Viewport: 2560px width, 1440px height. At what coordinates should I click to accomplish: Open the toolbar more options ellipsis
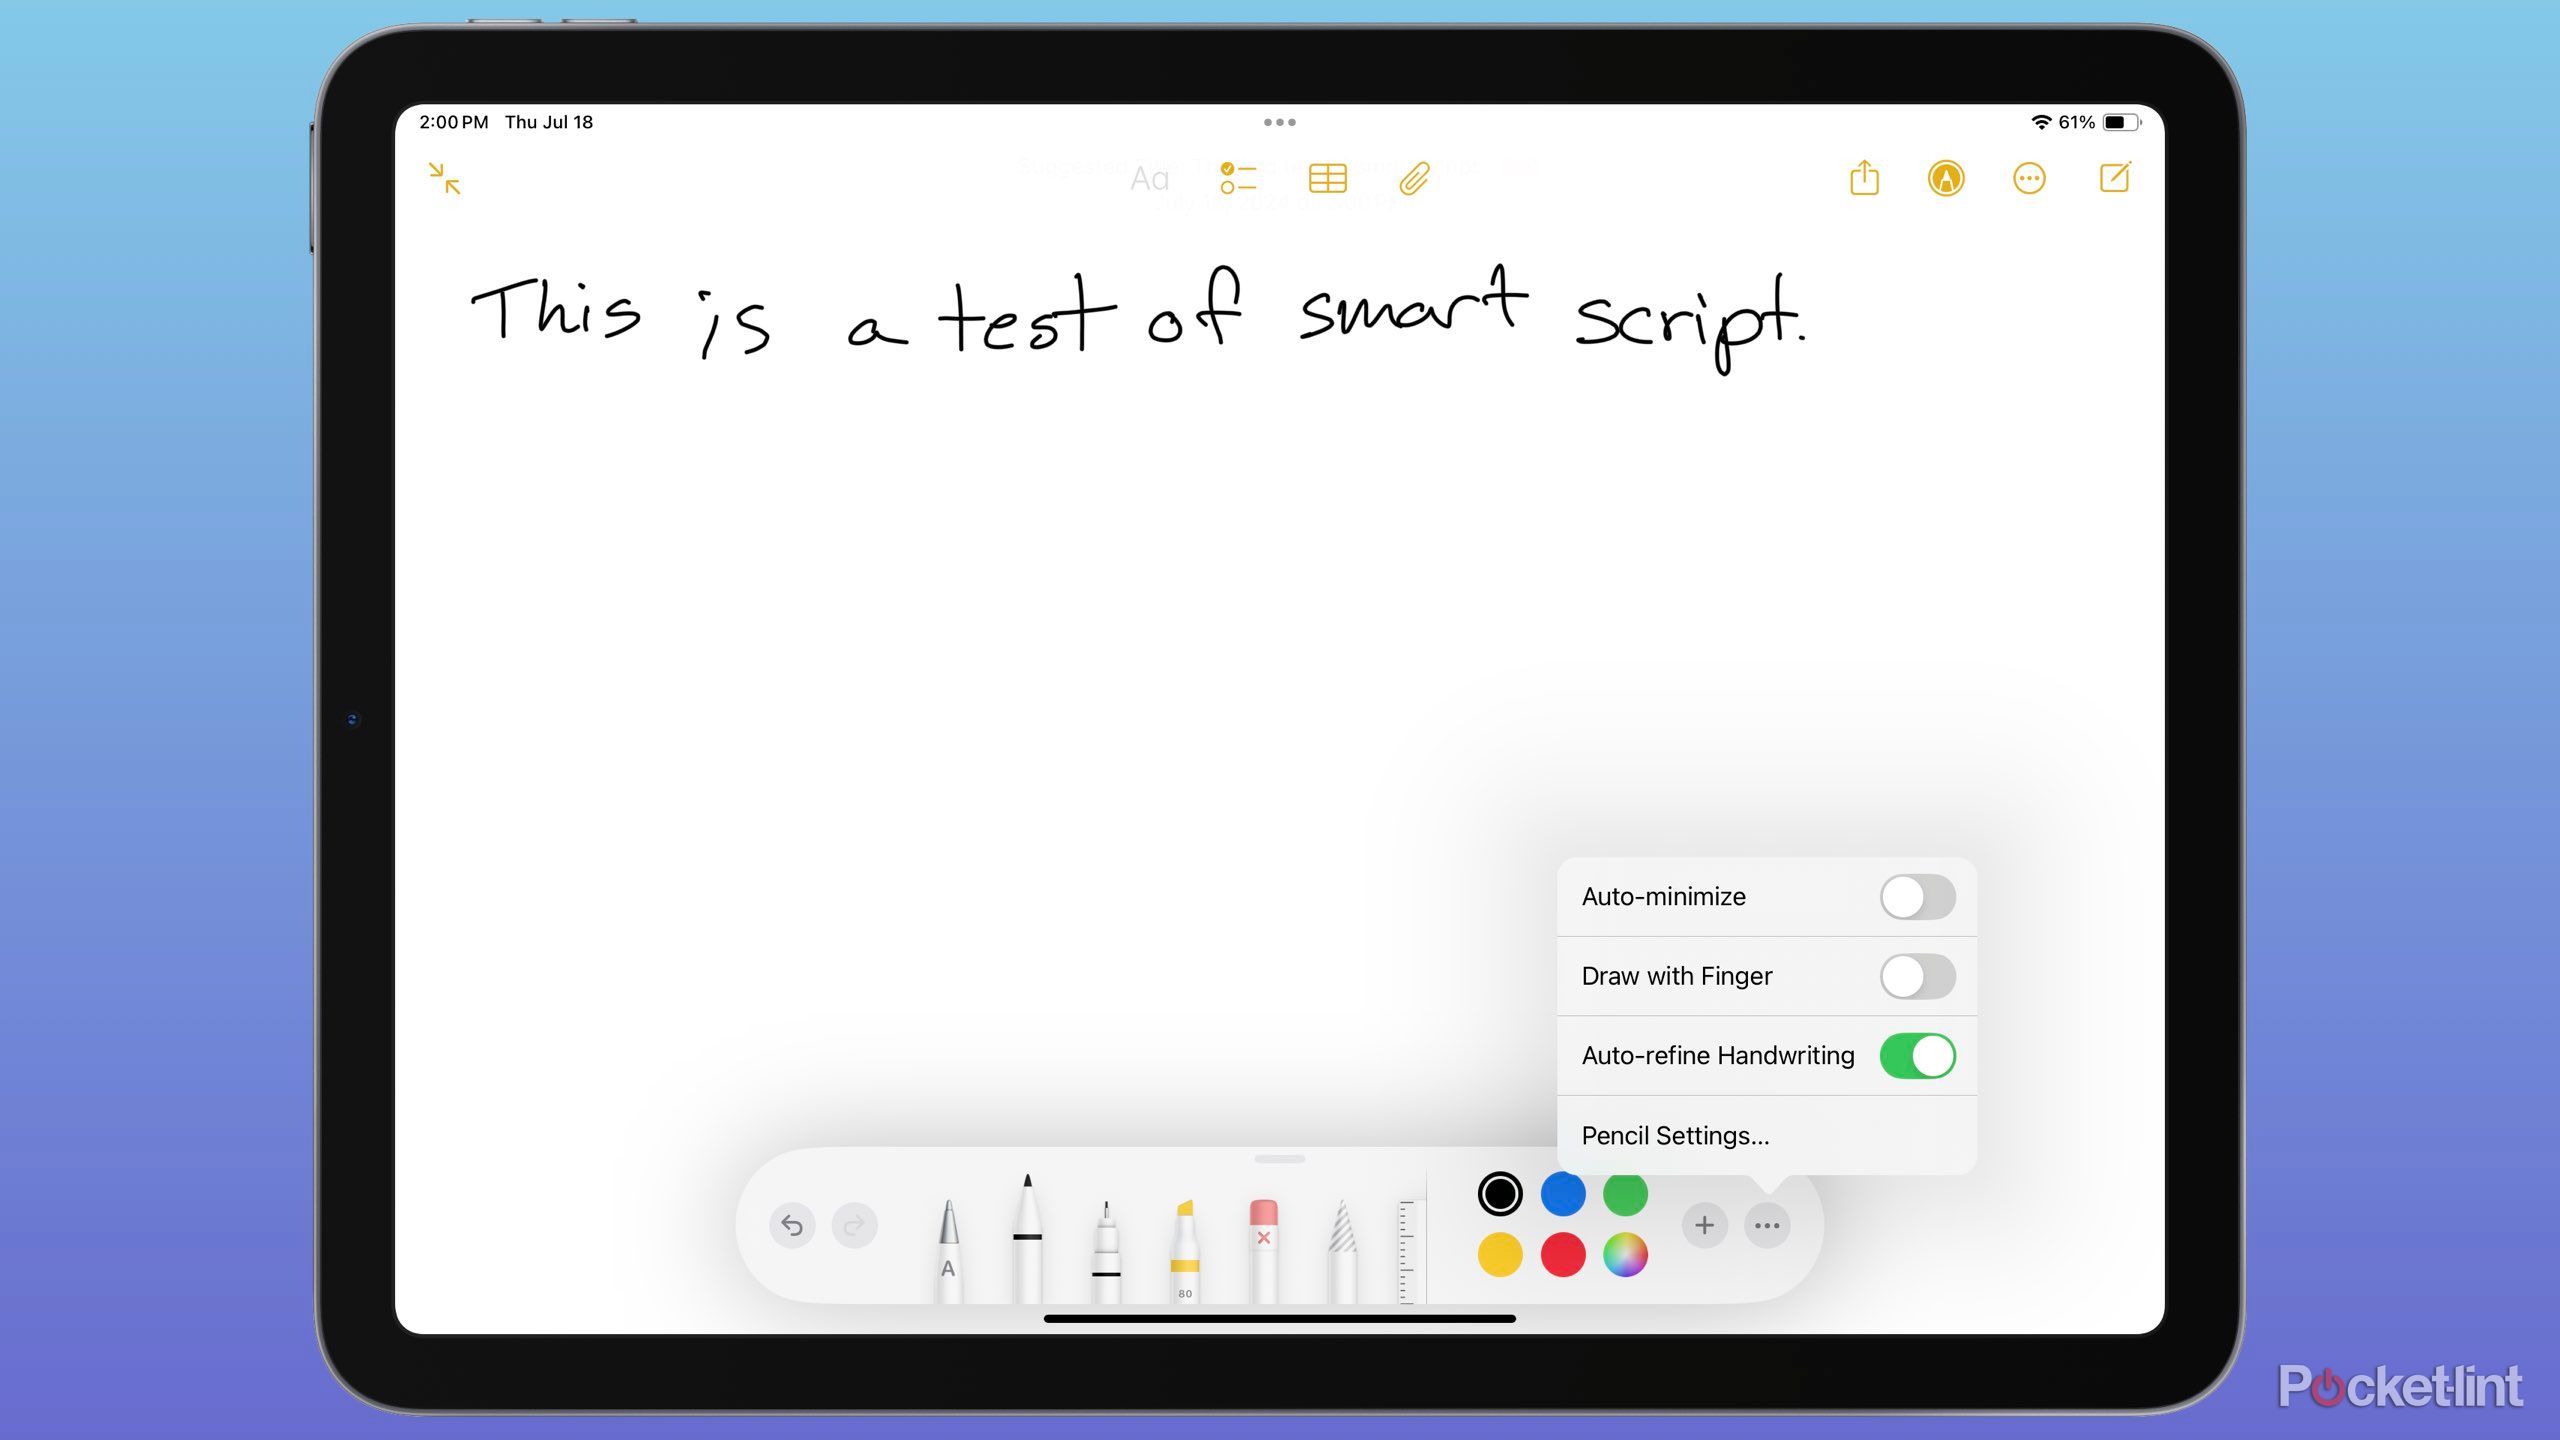coord(1767,1225)
